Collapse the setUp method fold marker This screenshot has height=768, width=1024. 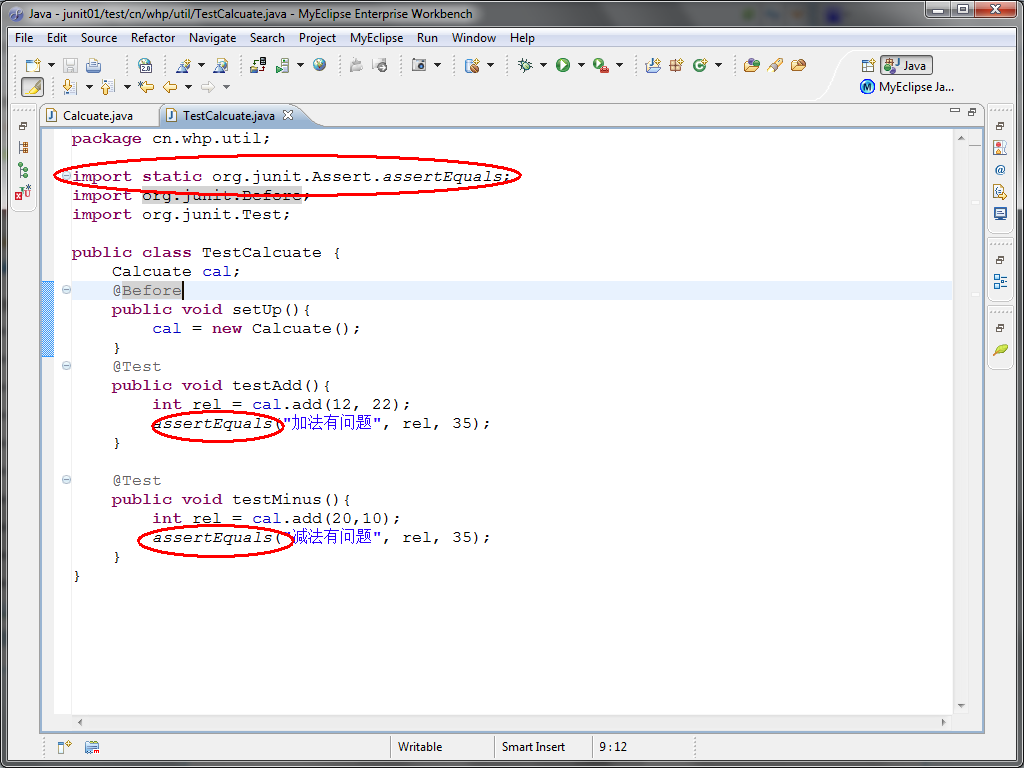(x=66, y=289)
